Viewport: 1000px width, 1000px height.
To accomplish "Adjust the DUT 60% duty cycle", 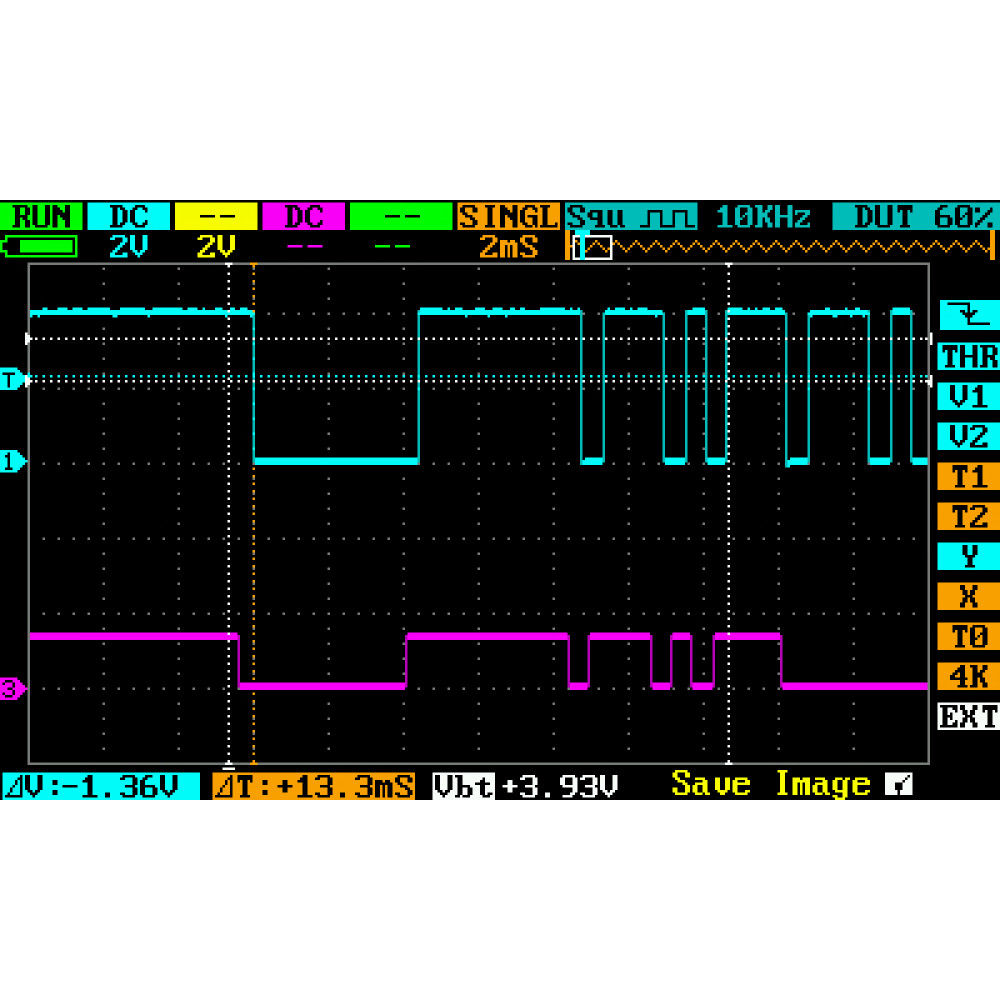I will pyautogui.click(x=914, y=217).
